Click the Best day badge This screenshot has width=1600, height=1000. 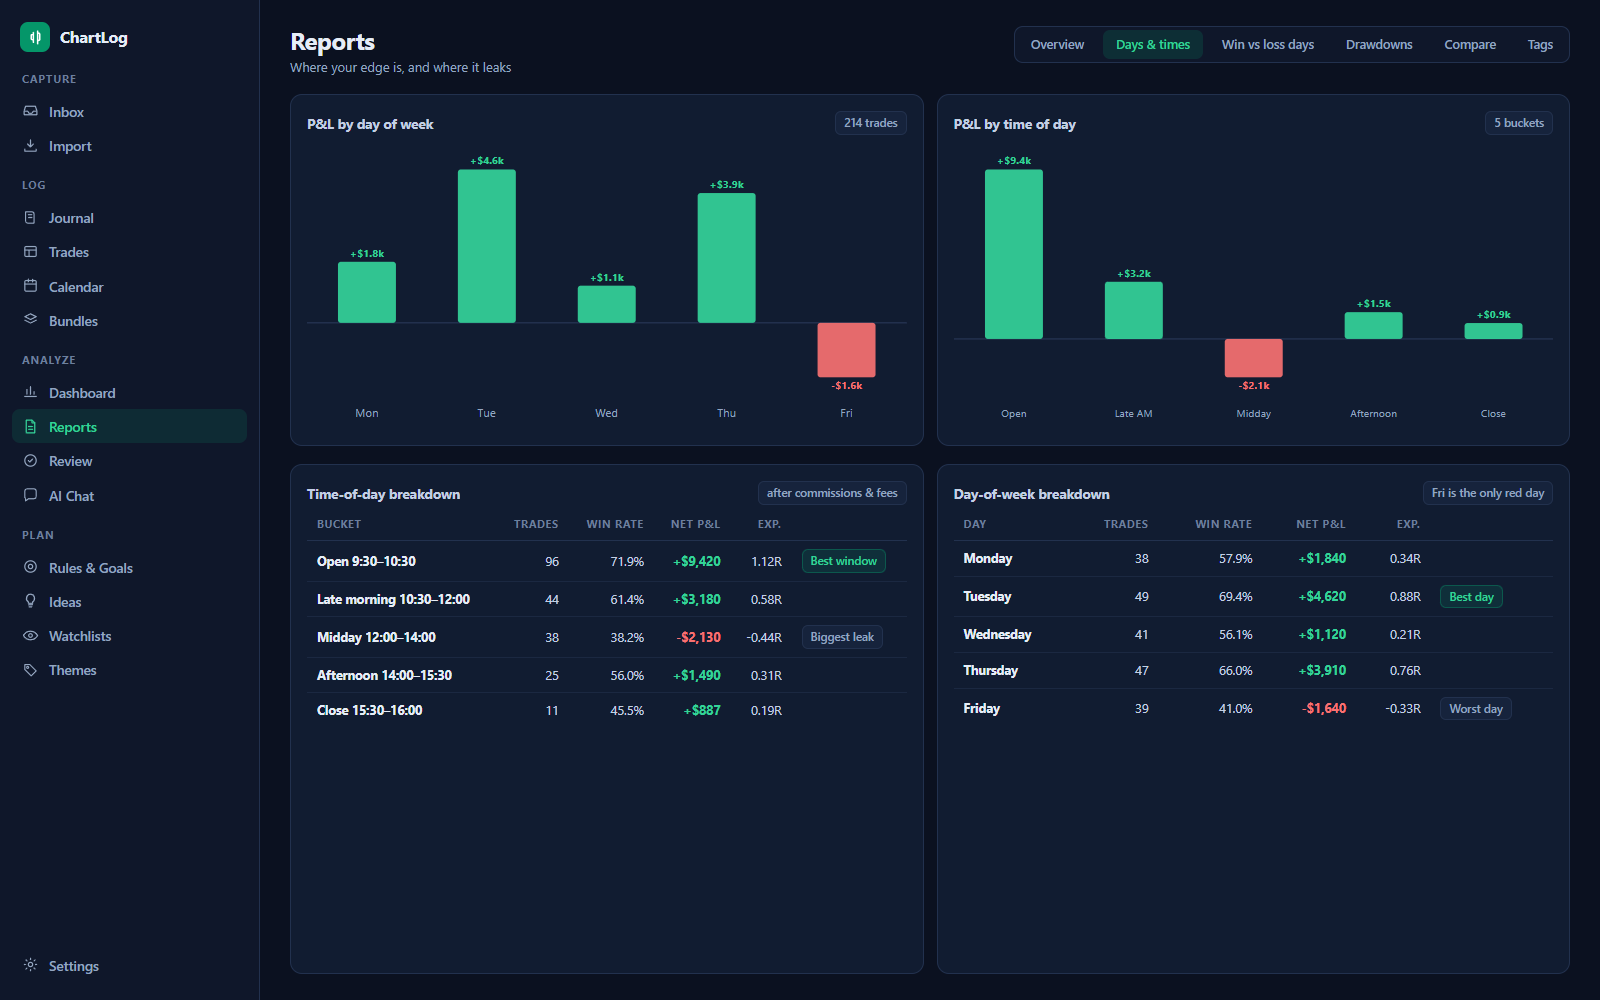1471,597
